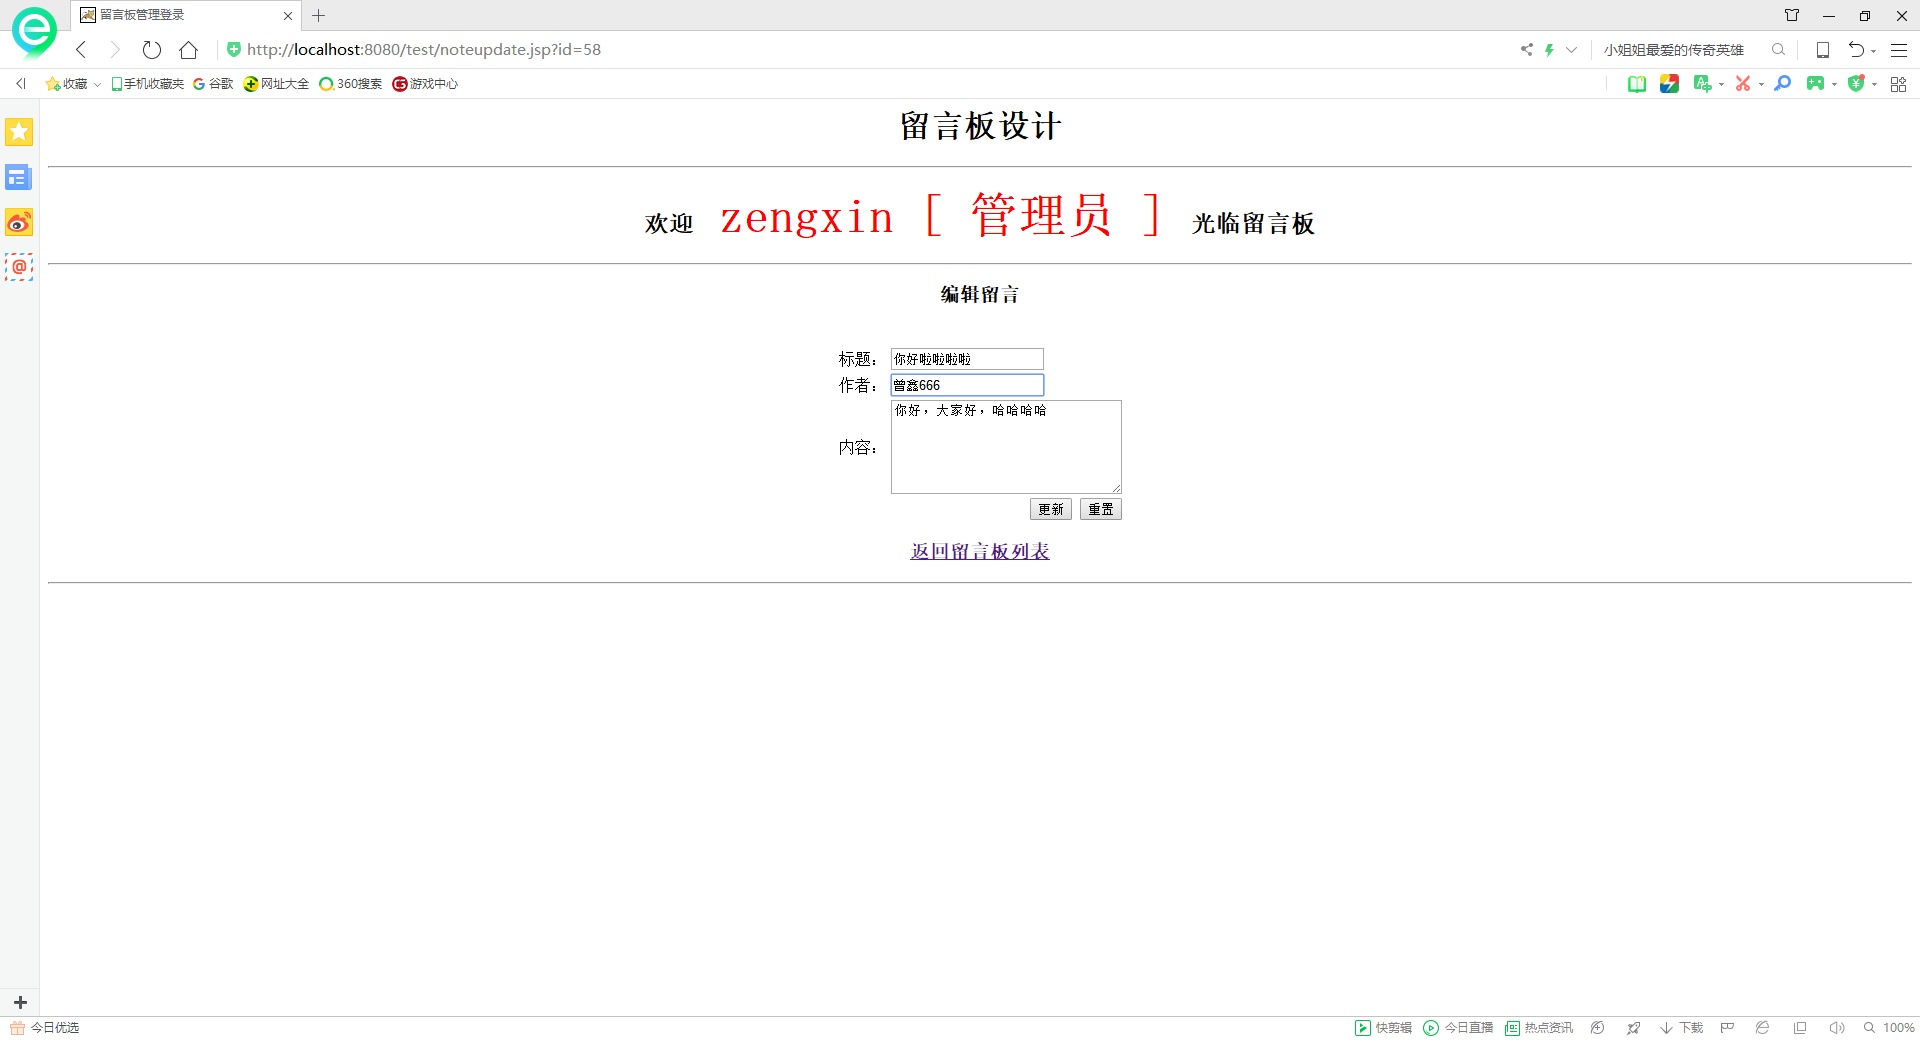This screenshot has height=1040, width=1920.
Task: Click the search magnifier in search box
Action: coord(1778,49)
